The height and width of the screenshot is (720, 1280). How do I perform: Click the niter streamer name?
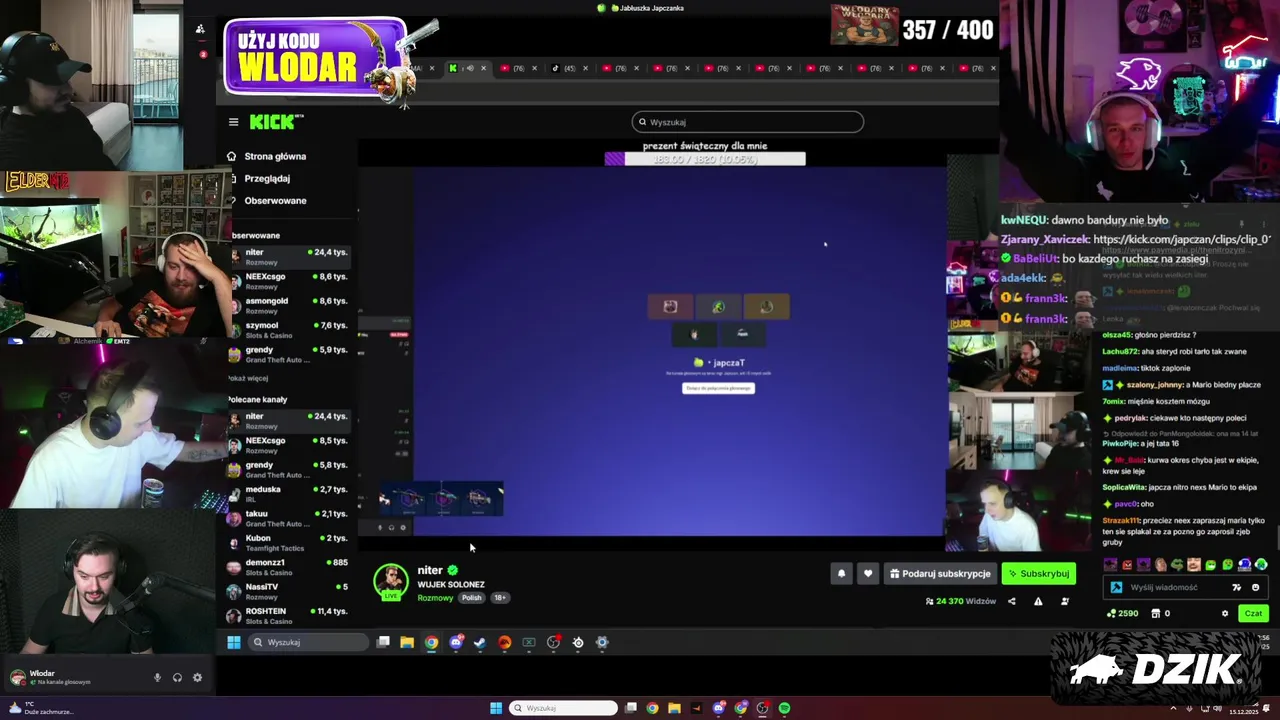point(430,570)
